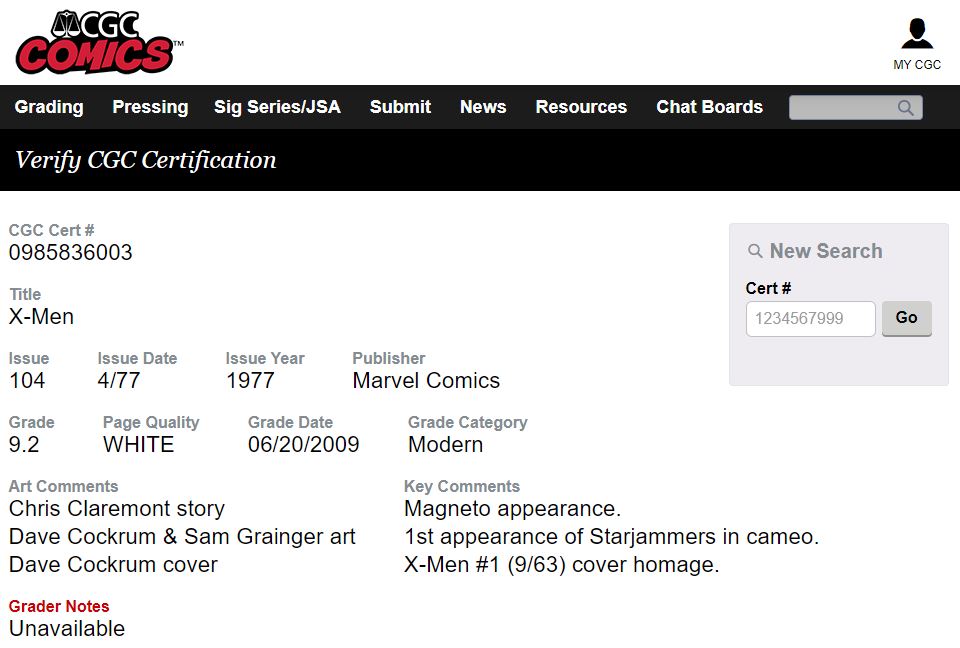Open the Submit menu
Screen dimensions: 960x648
400,107
